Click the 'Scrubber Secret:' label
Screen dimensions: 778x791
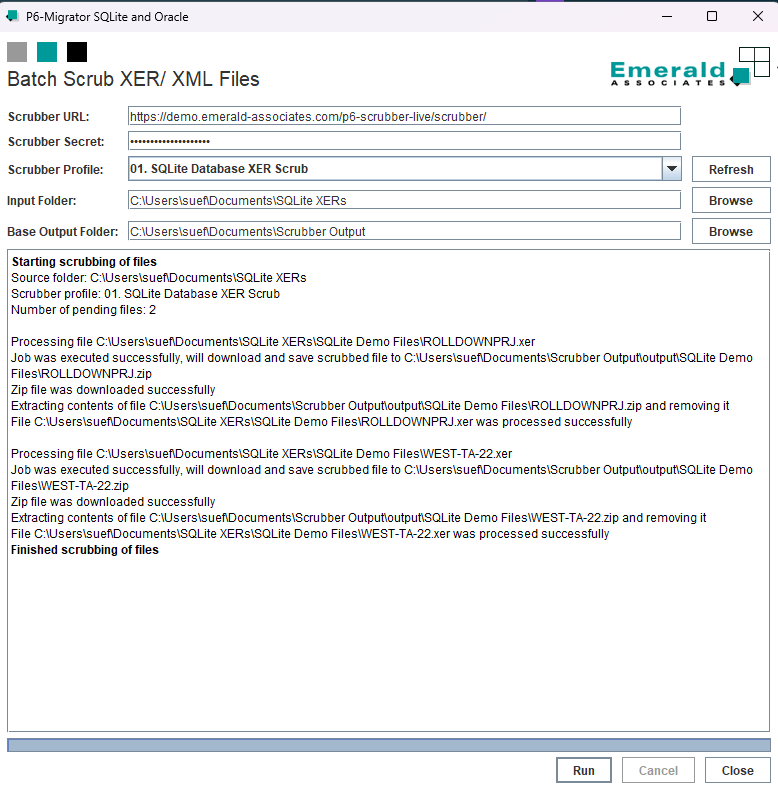click(56, 142)
